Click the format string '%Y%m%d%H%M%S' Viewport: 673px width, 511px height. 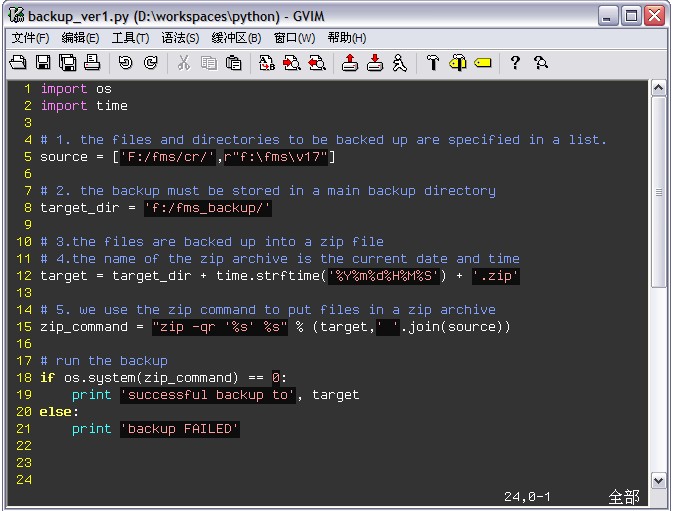(x=384, y=276)
